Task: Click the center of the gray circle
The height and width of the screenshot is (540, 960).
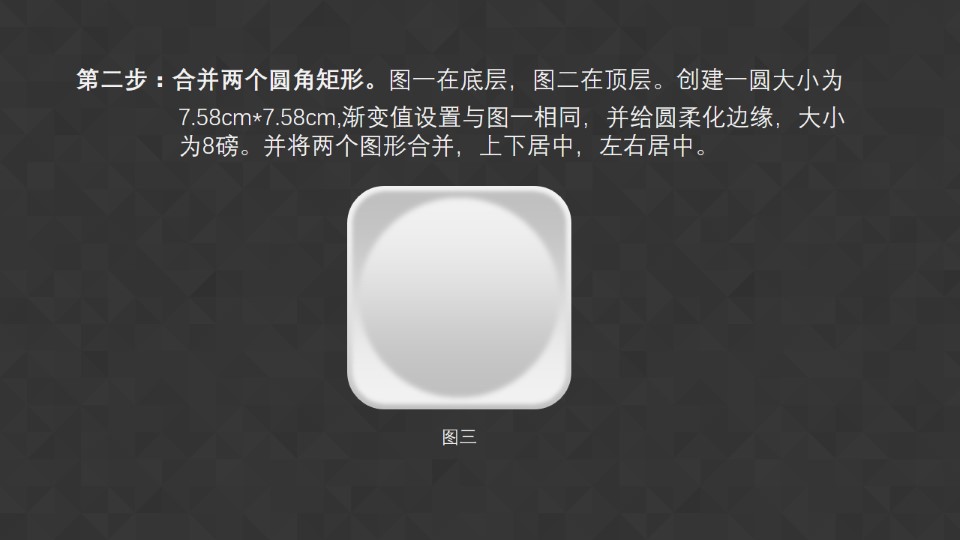Action: click(459, 297)
